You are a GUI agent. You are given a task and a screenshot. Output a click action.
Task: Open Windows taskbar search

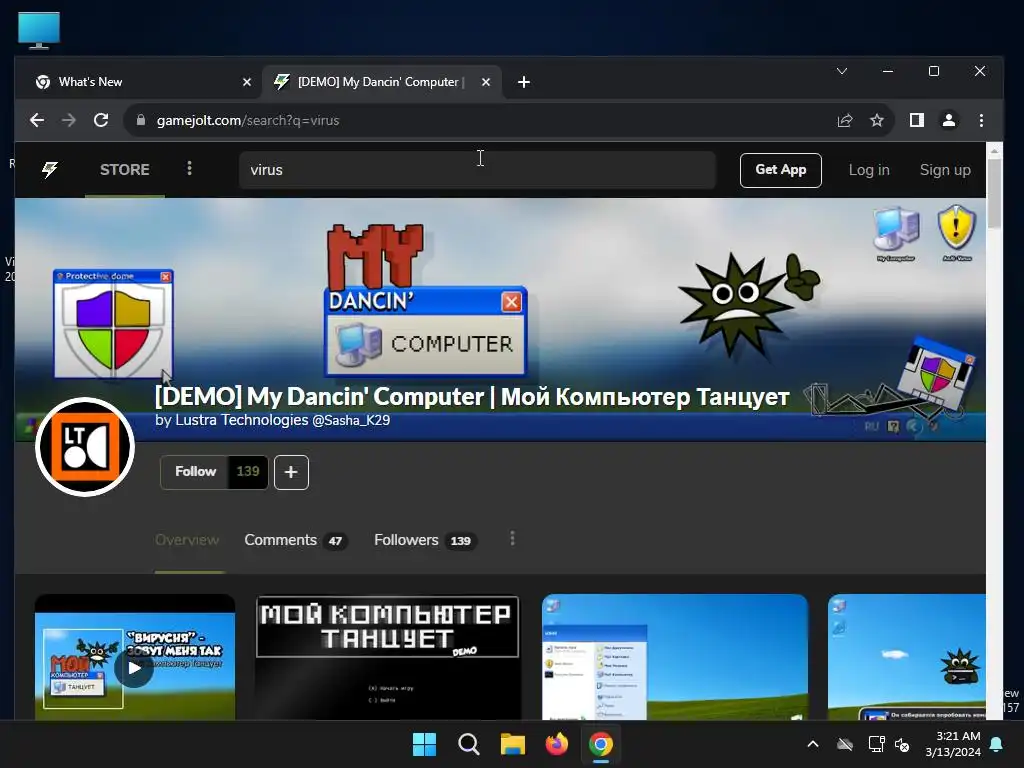[468, 744]
